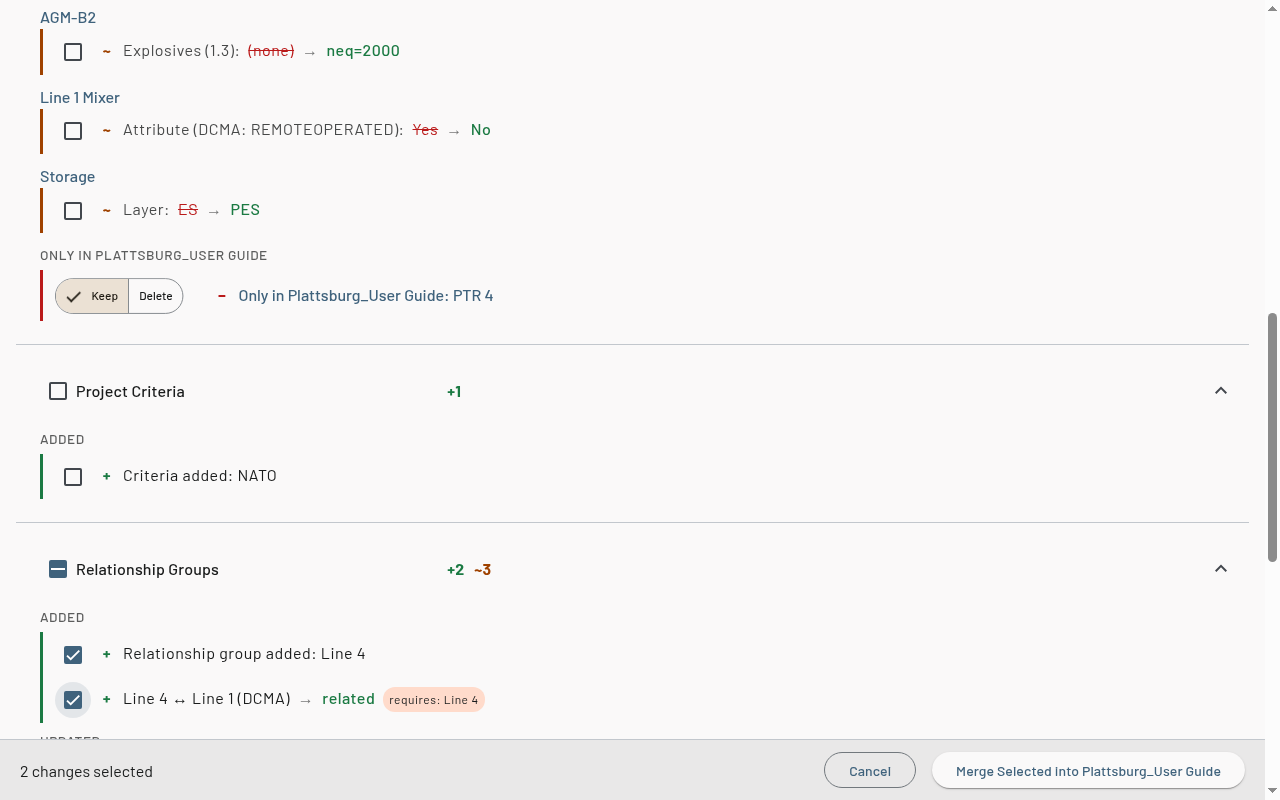
Task: Check the REMOTEOPERATED attribute change checkbox
Action: [73, 130]
